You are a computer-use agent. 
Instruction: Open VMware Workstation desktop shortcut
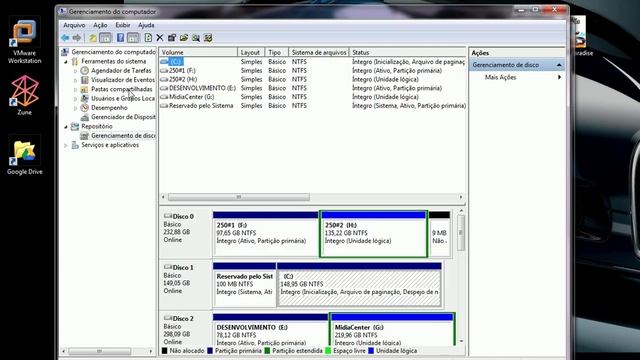click(24, 40)
